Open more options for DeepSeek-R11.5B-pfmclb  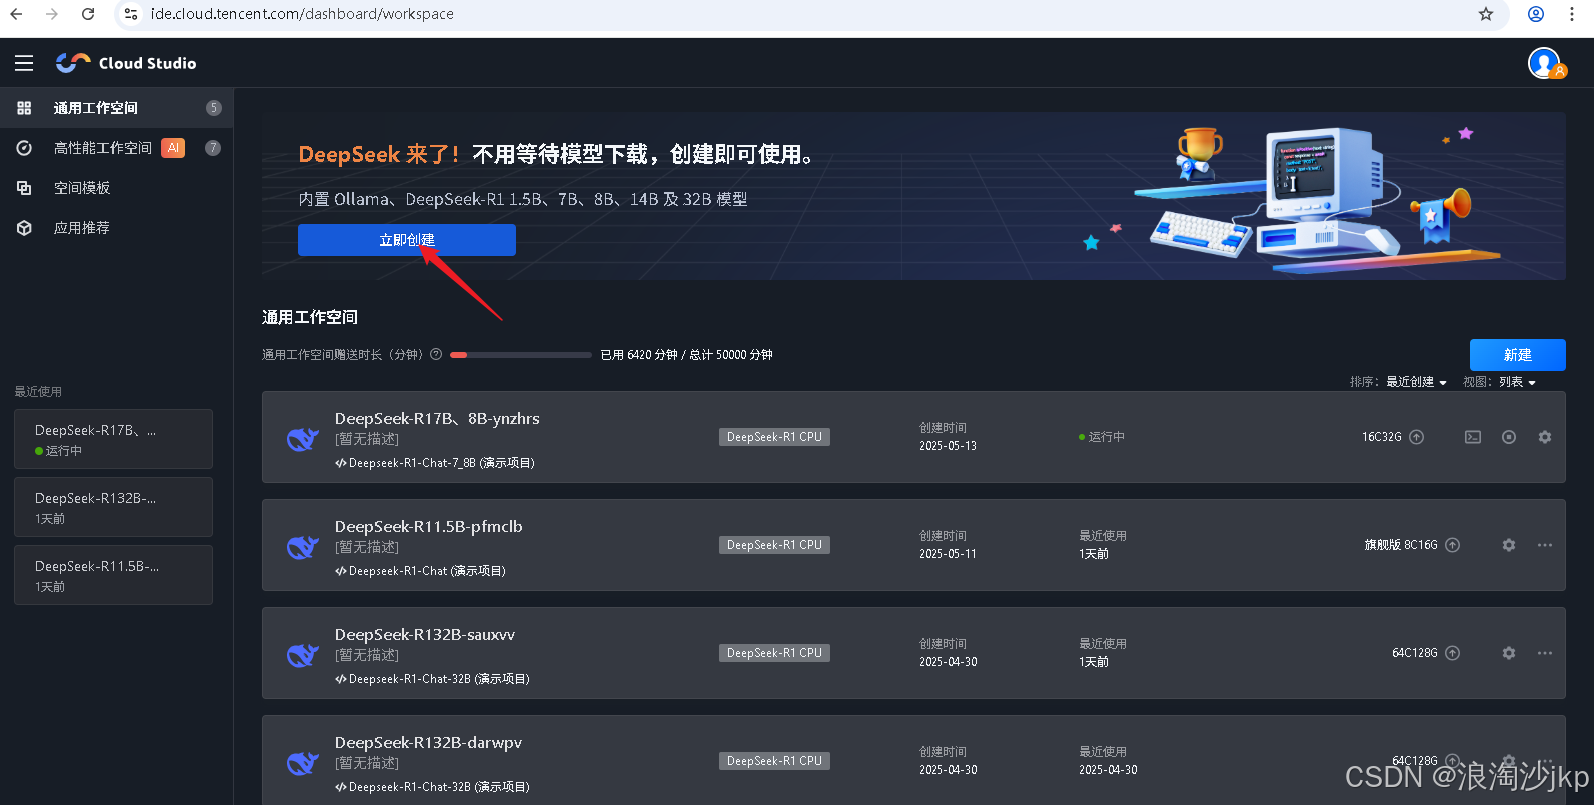click(x=1545, y=545)
